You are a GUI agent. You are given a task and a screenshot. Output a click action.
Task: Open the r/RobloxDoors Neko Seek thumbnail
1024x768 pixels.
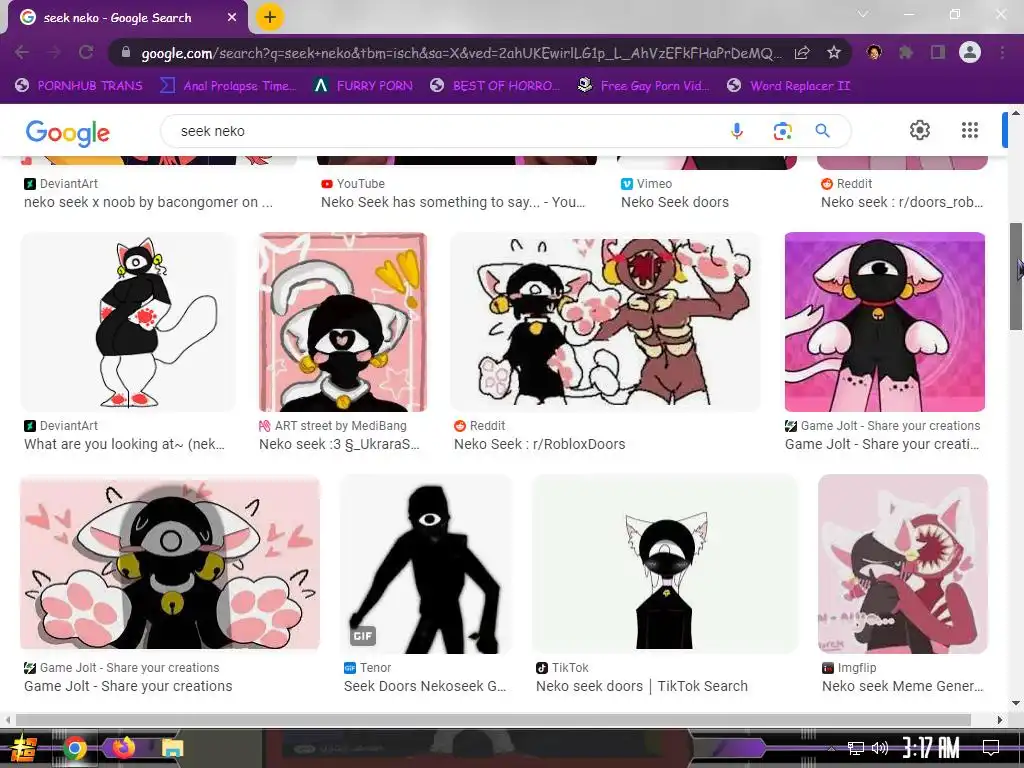(605, 322)
